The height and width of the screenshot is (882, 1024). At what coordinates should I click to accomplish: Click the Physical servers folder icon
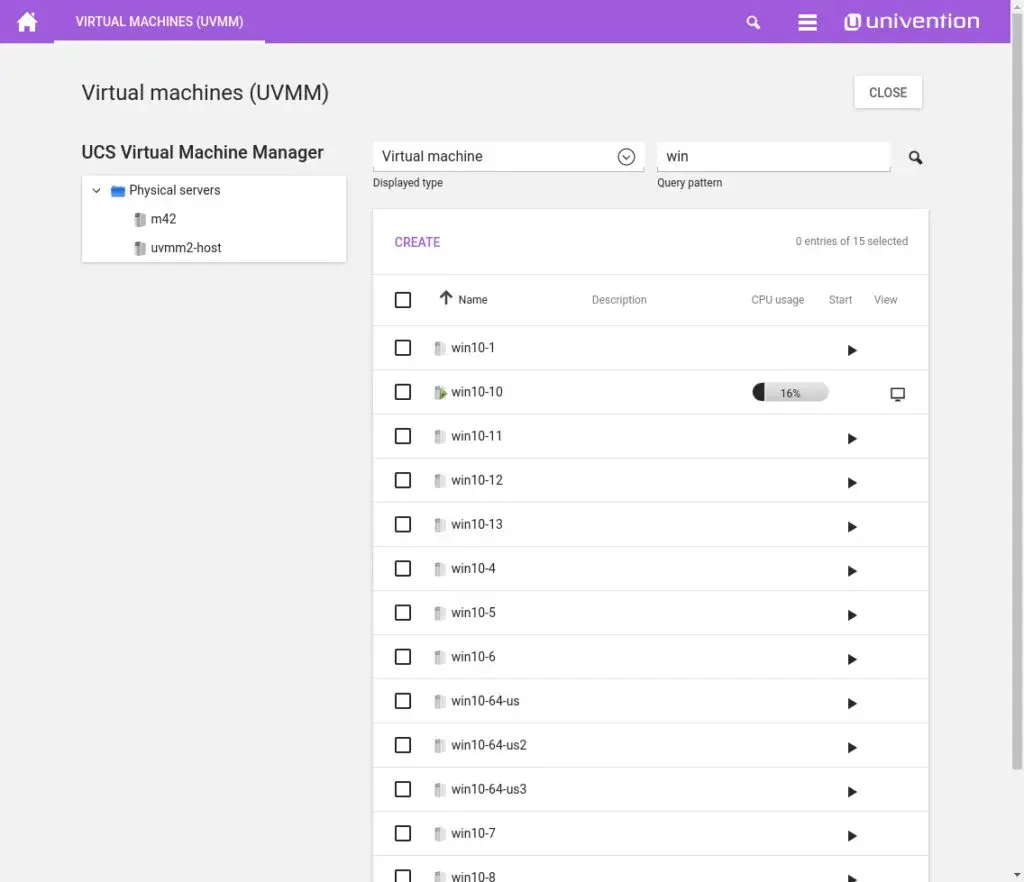coord(118,191)
